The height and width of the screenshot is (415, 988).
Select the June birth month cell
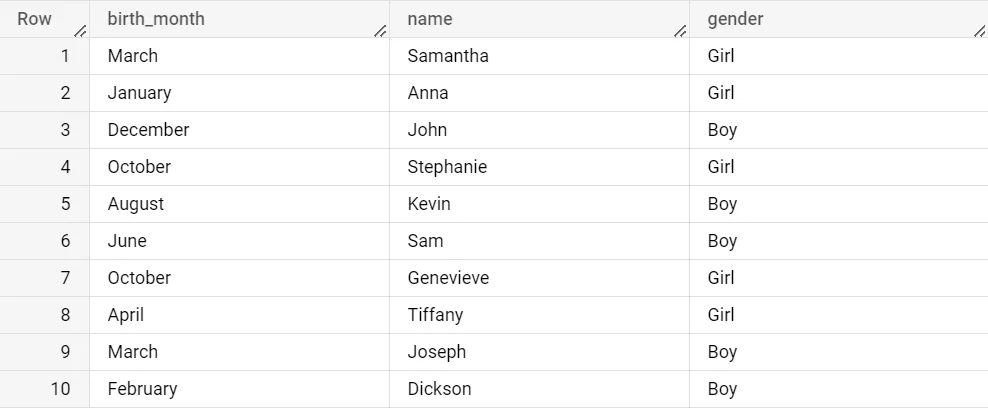(x=127, y=241)
